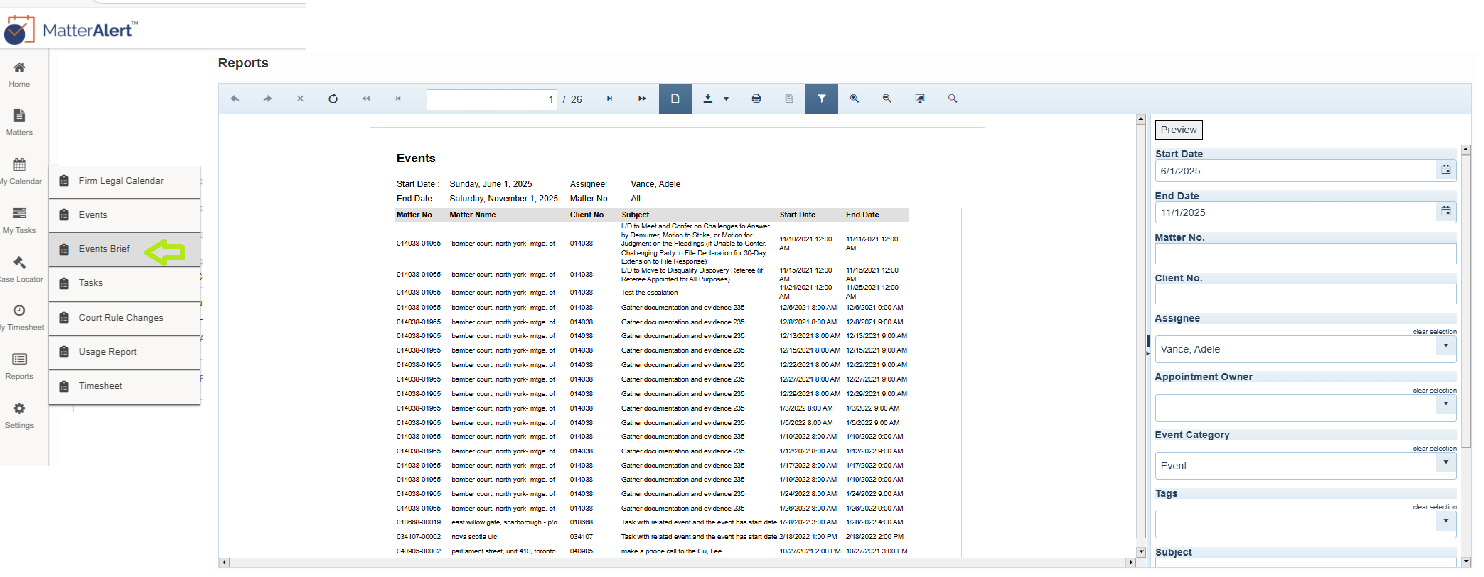Go to the previous report page
This screenshot has height=577, width=1484.
coord(398,99)
